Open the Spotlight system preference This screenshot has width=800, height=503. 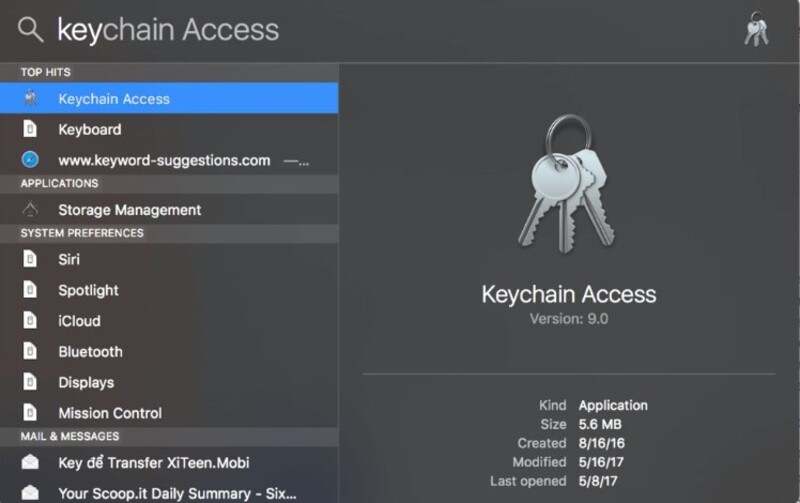click(x=169, y=290)
